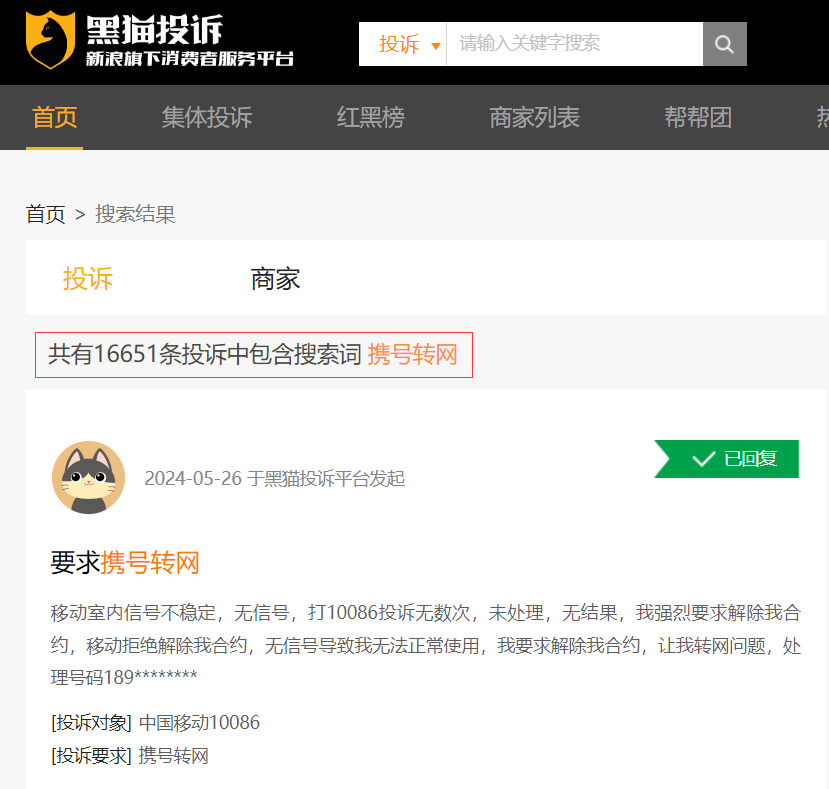Select the 投诉 tab in search results
This screenshot has height=789, width=829.
point(88,278)
